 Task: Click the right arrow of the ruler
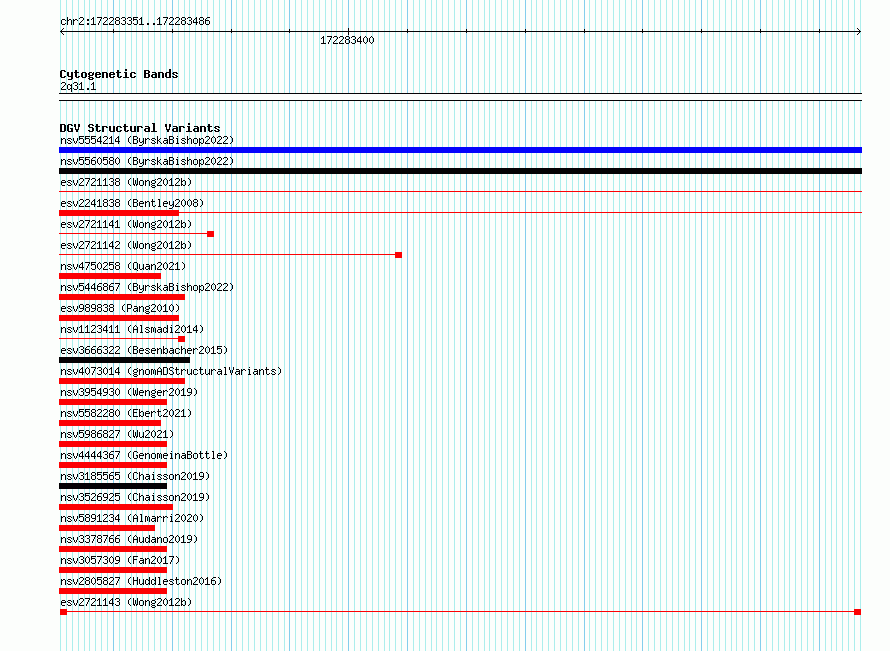pos(859,32)
